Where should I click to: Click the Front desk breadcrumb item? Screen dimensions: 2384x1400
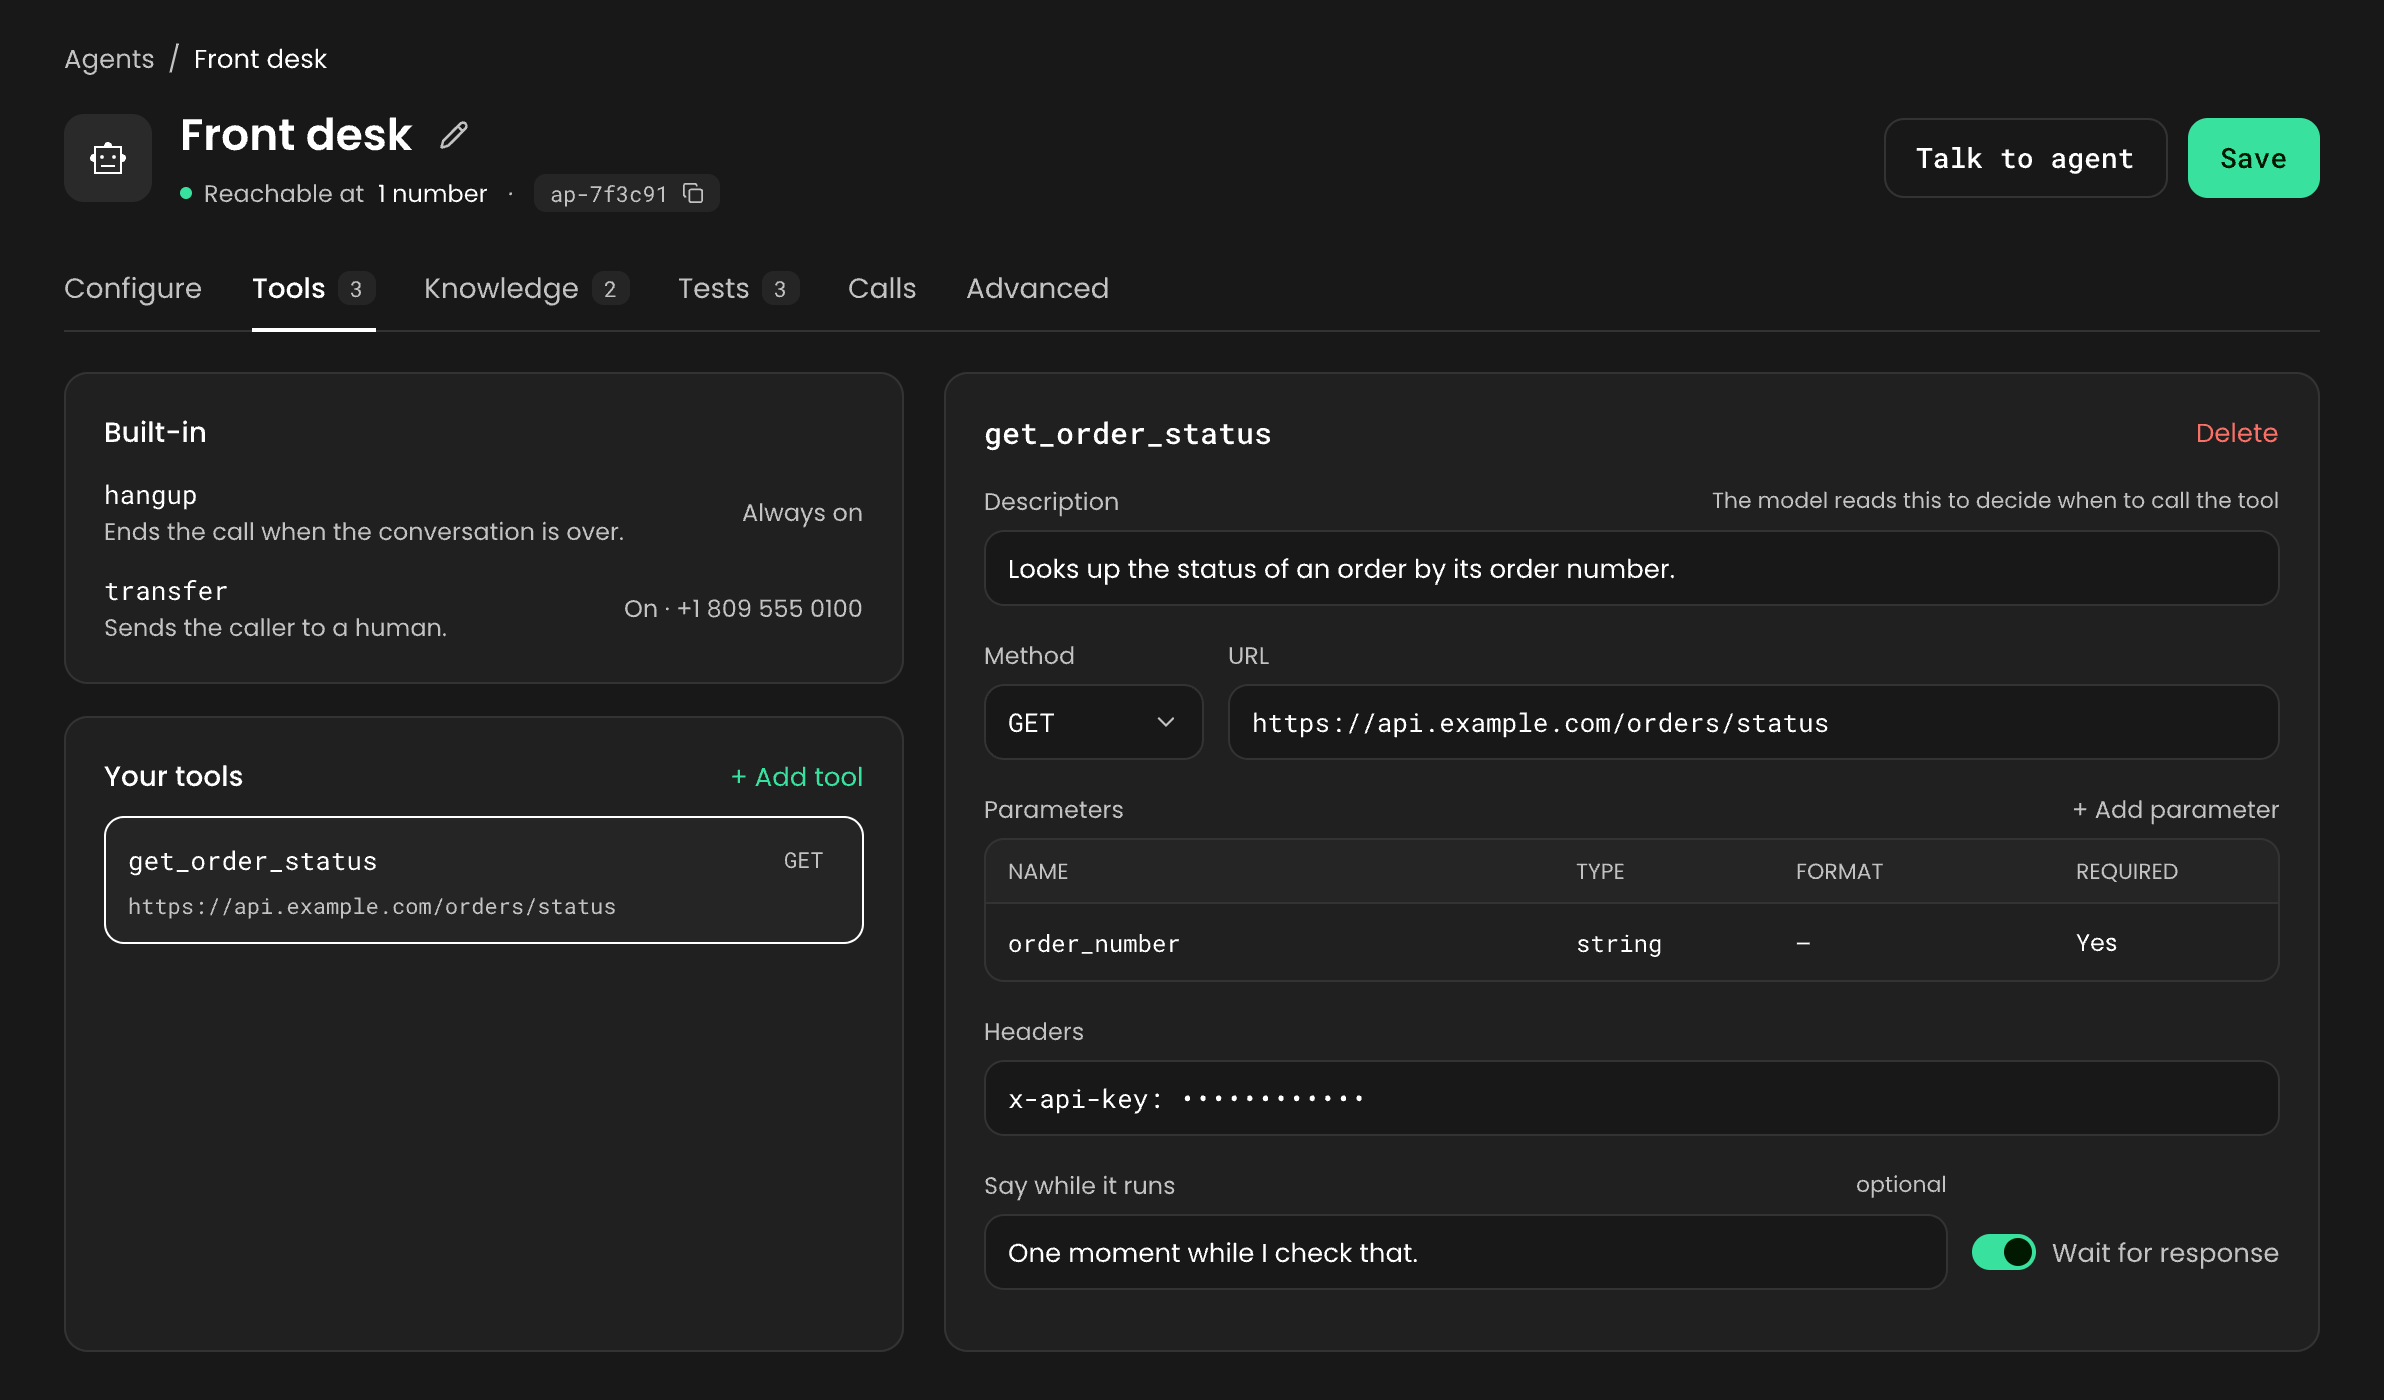point(260,59)
